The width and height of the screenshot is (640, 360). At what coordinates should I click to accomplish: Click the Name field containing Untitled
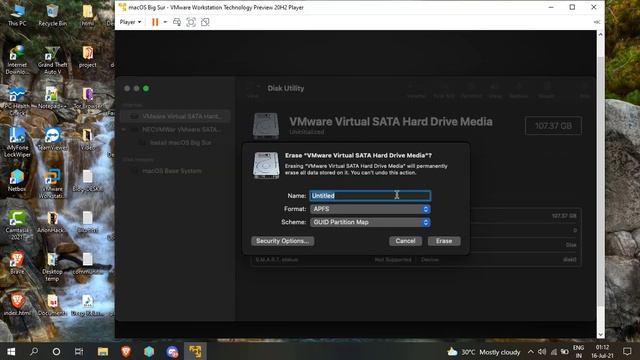coord(370,196)
